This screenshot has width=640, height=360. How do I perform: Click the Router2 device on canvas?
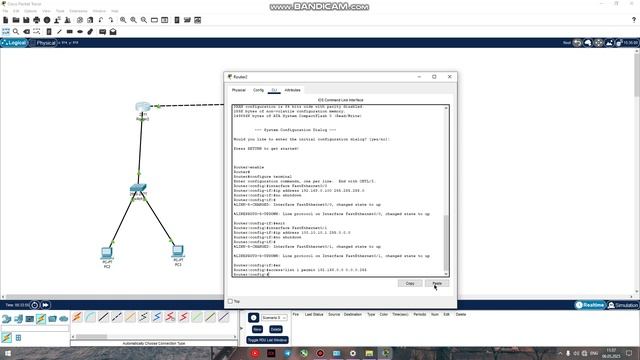click(143, 107)
